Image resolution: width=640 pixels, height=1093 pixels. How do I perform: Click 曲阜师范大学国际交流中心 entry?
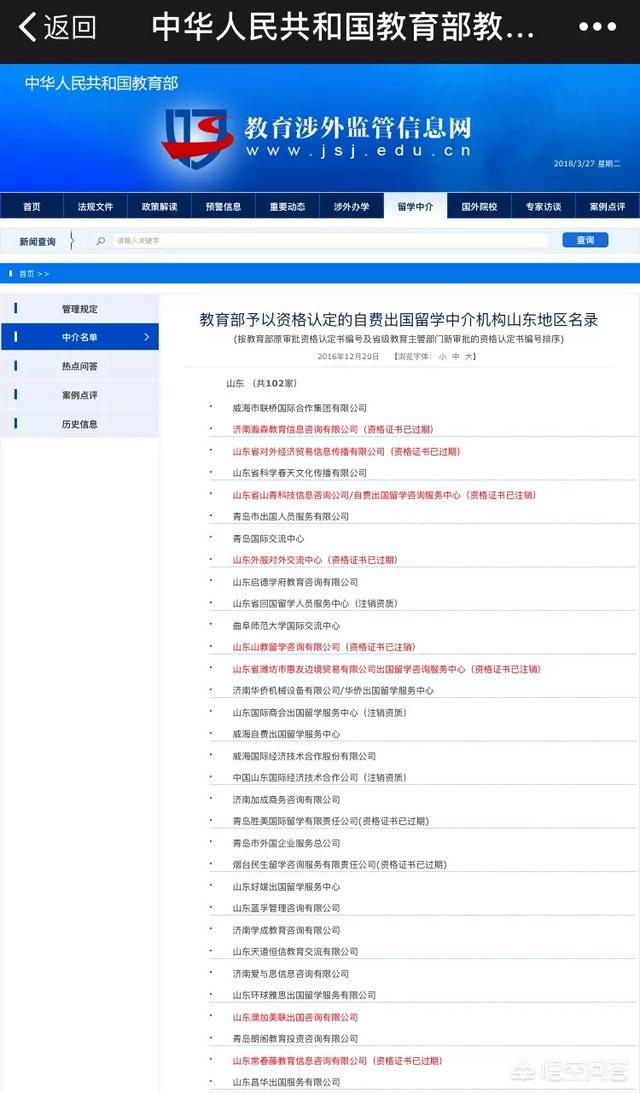(x=287, y=626)
